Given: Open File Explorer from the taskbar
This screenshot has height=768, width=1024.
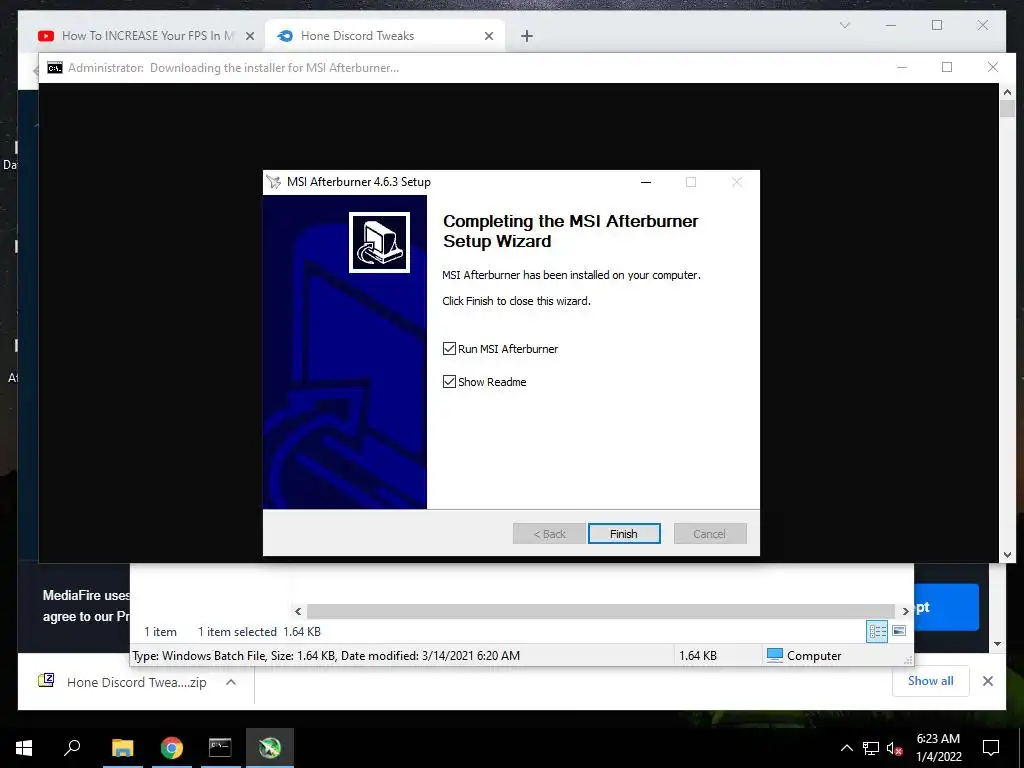Looking at the screenshot, I should point(122,748).
